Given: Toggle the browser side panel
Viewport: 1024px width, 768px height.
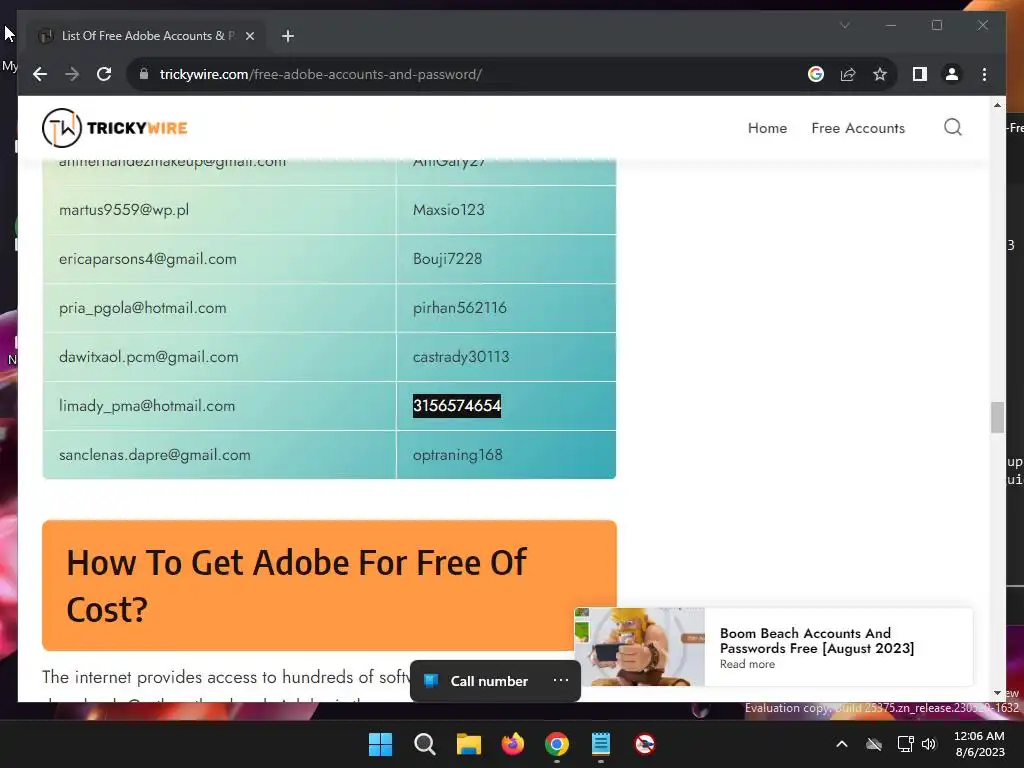Looking at the screenshot, I should pos(920,74).
